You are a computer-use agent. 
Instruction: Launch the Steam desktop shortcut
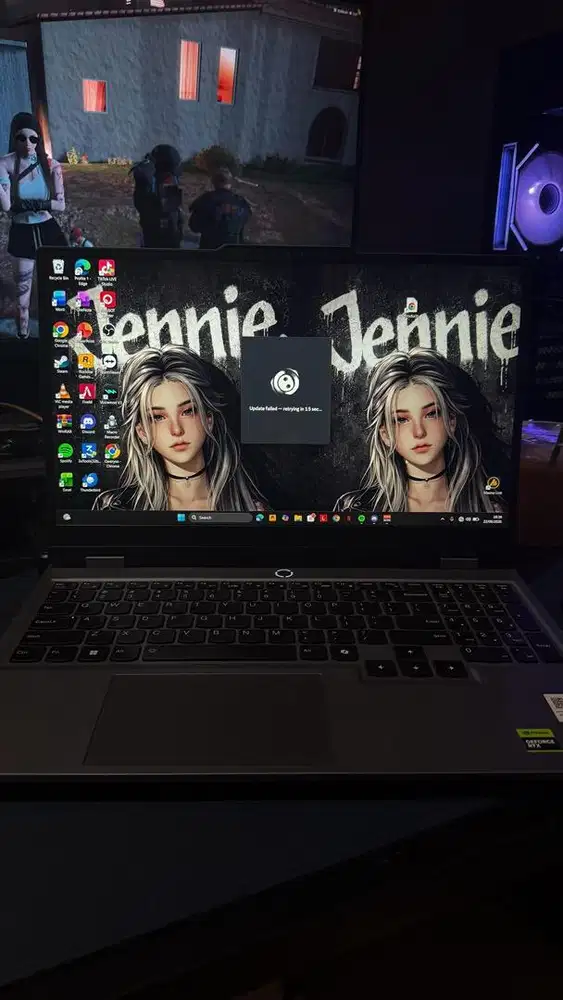click(x=62, y=362)
